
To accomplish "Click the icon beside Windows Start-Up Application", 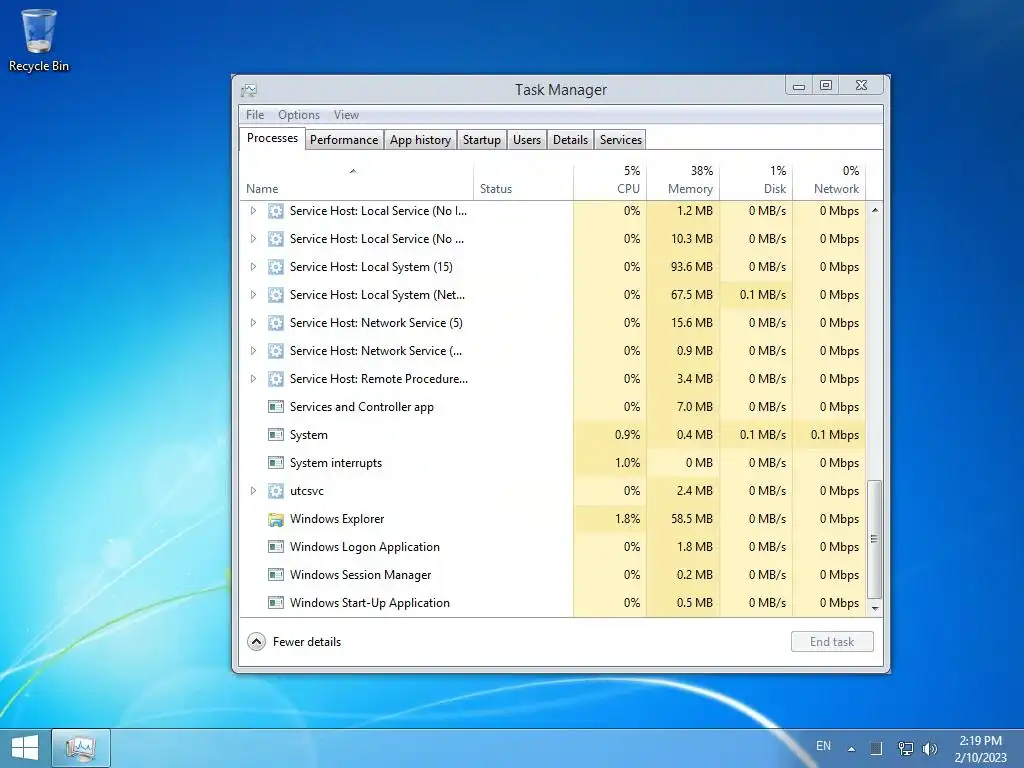I will (x=276, y=603).
